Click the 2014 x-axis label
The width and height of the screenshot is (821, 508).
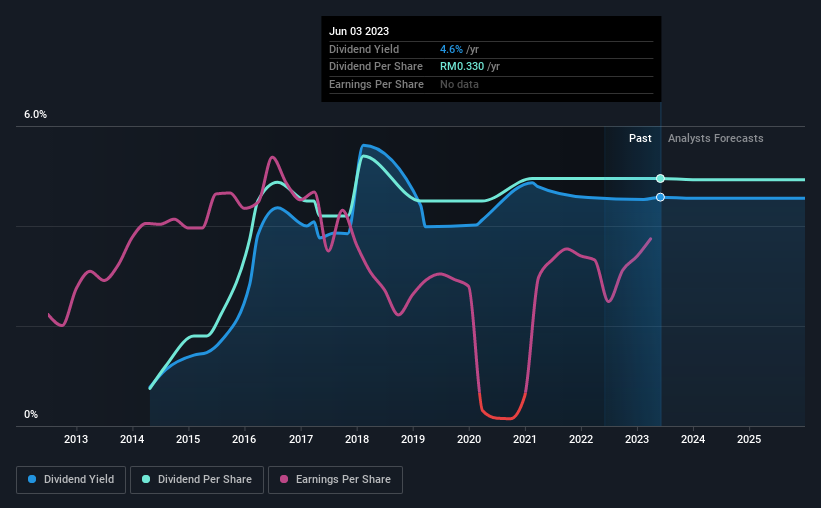132,439
